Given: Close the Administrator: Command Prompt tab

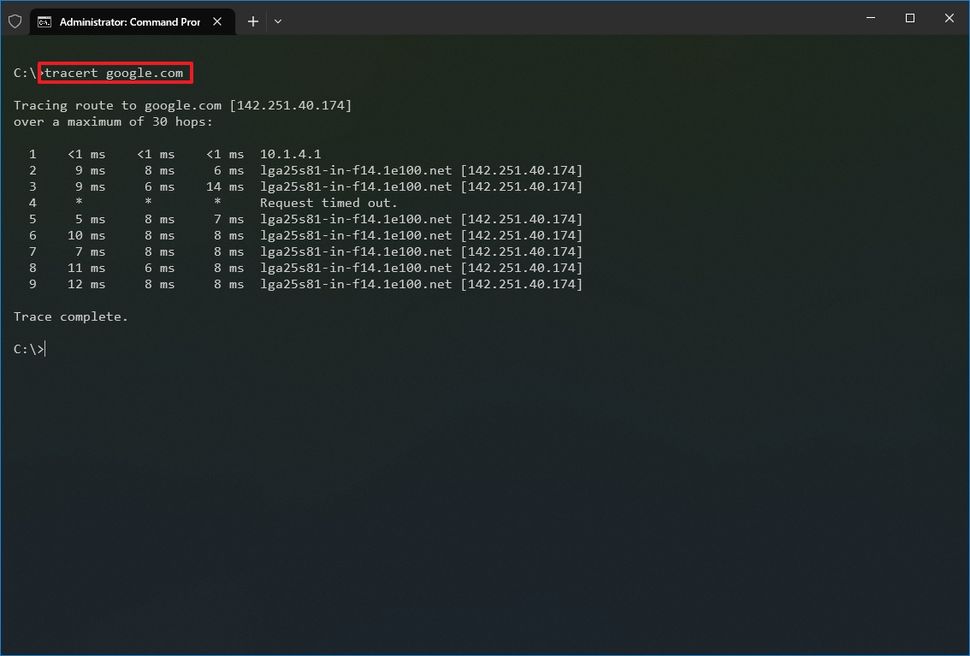Looking at the screenshot, I should click(217, 20).
